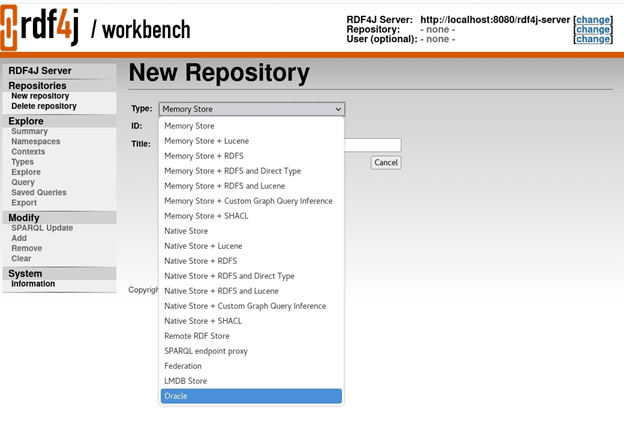Click the Modify section heading
Viewport: 624px width, 430px height.
pyautogui.click(x=24, y=218)
